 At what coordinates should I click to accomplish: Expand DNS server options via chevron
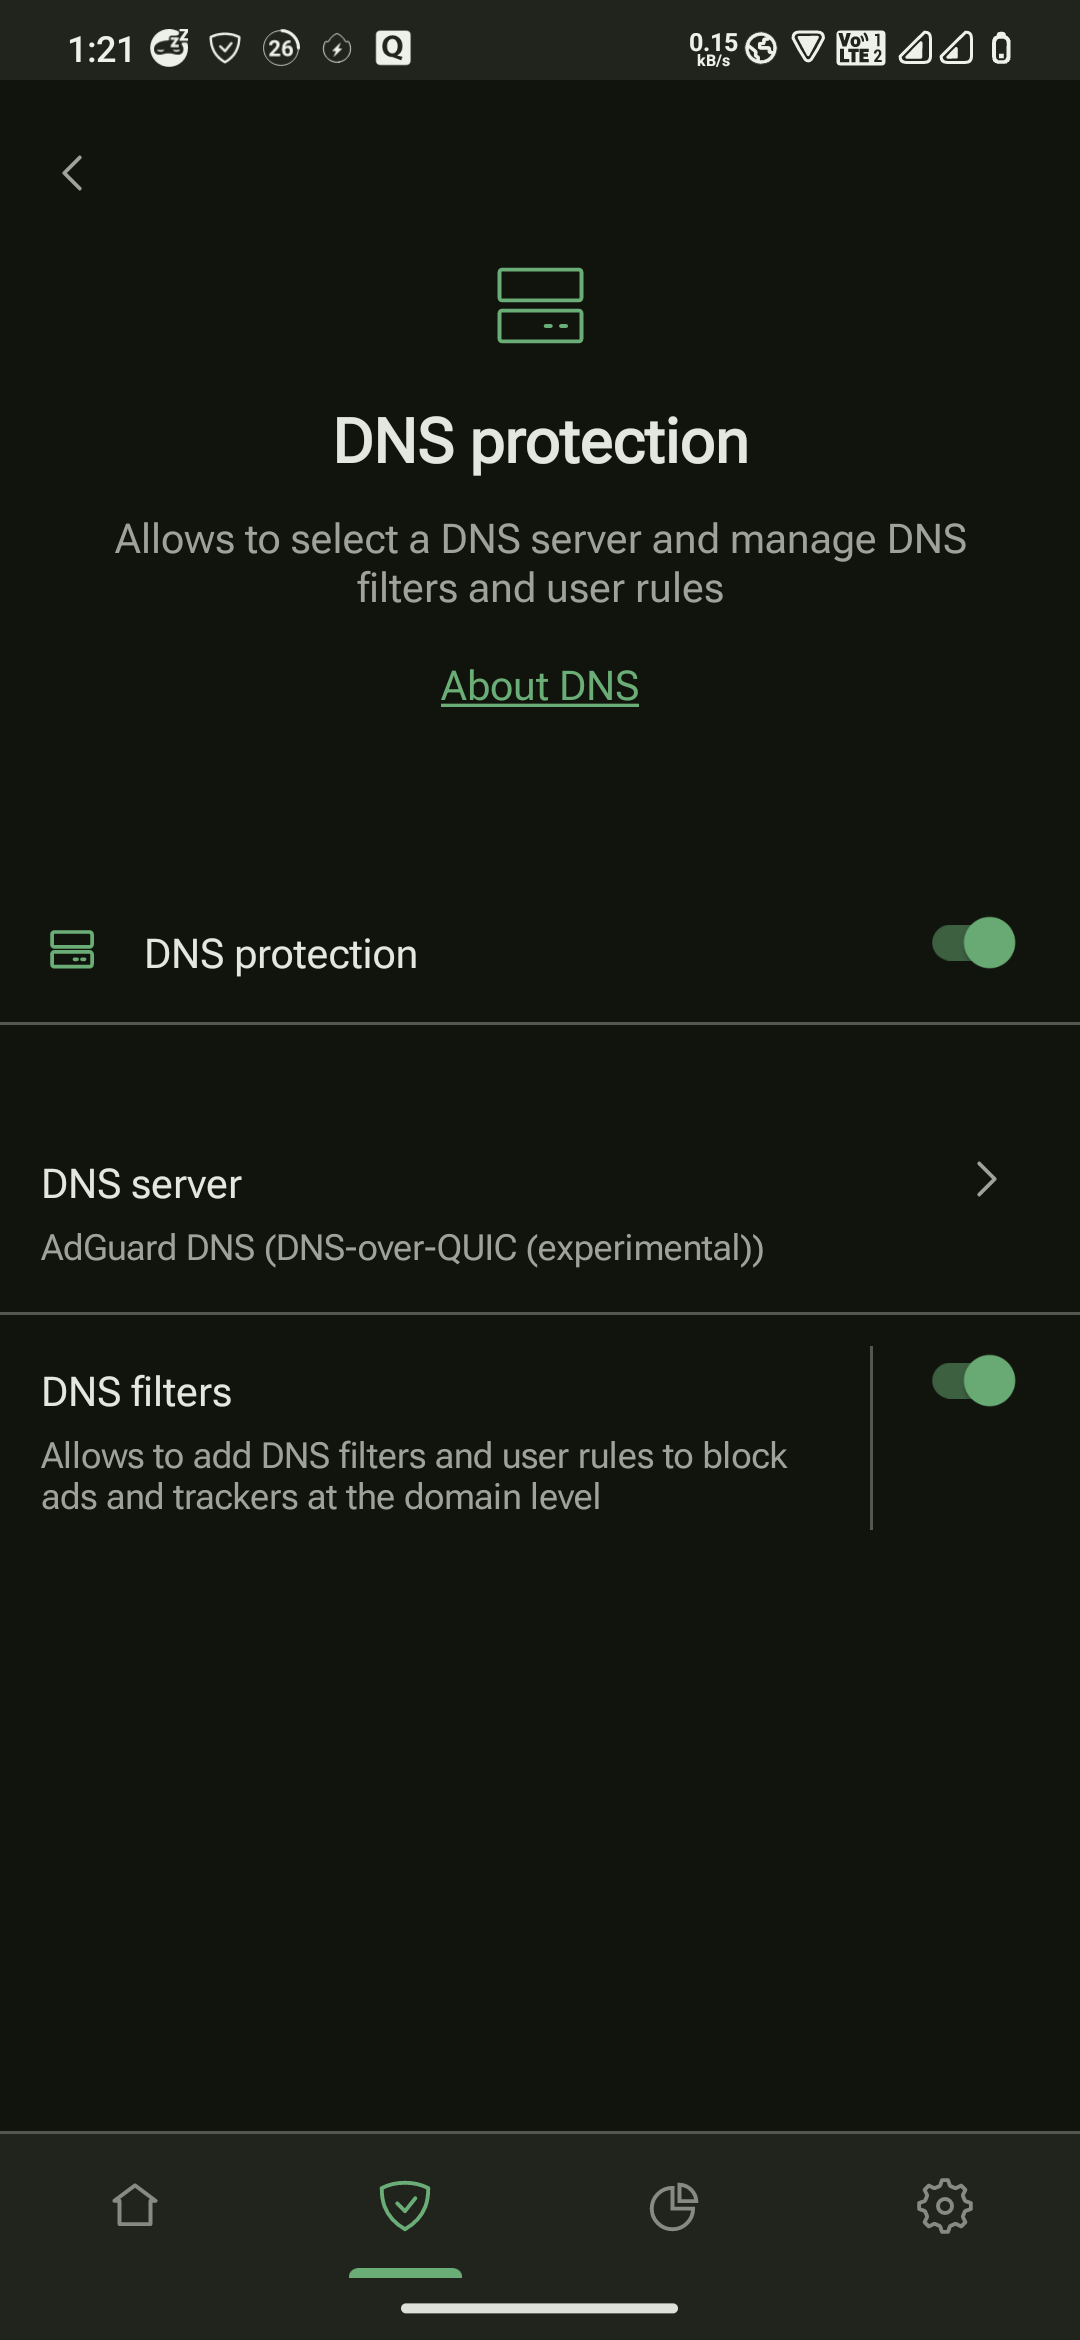coord(986,1180)
